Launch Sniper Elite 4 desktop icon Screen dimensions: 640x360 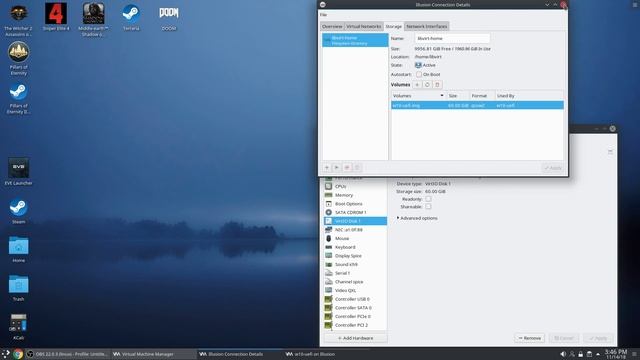pos(56,17)
